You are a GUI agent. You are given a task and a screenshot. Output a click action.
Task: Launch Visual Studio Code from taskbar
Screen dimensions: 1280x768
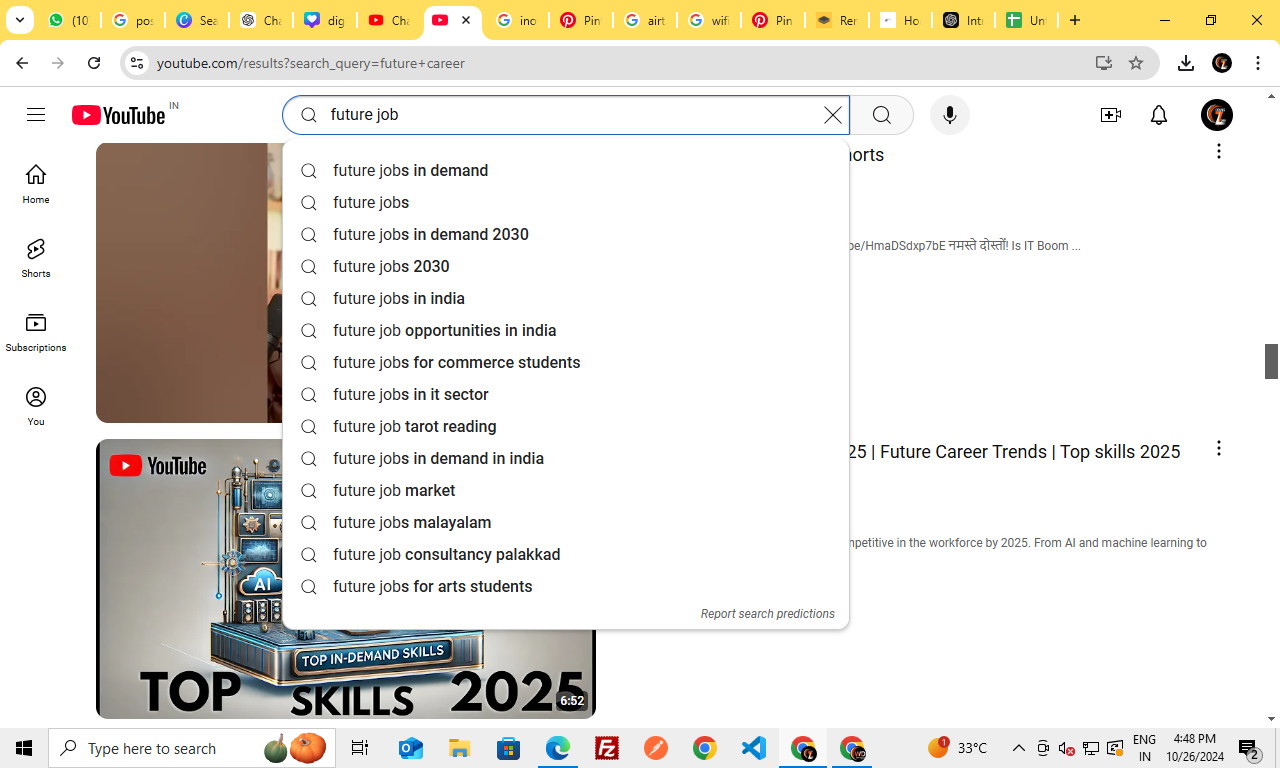point(754,748)
